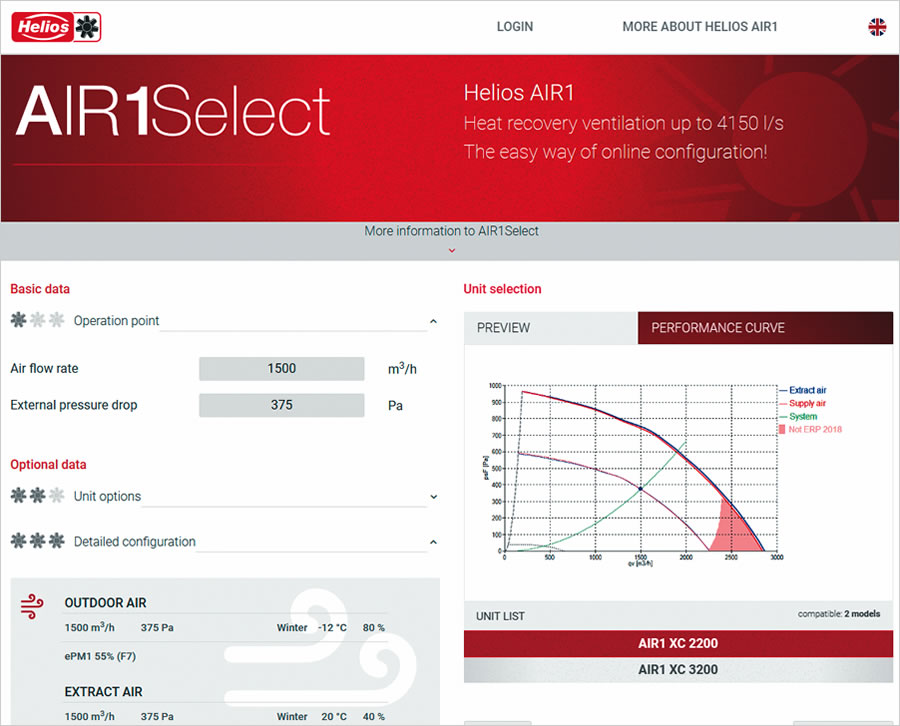This screenshot has width=900, height=726.
Task: Click the Detailed configuration gear icons
Action: click(x=37, y=541)
